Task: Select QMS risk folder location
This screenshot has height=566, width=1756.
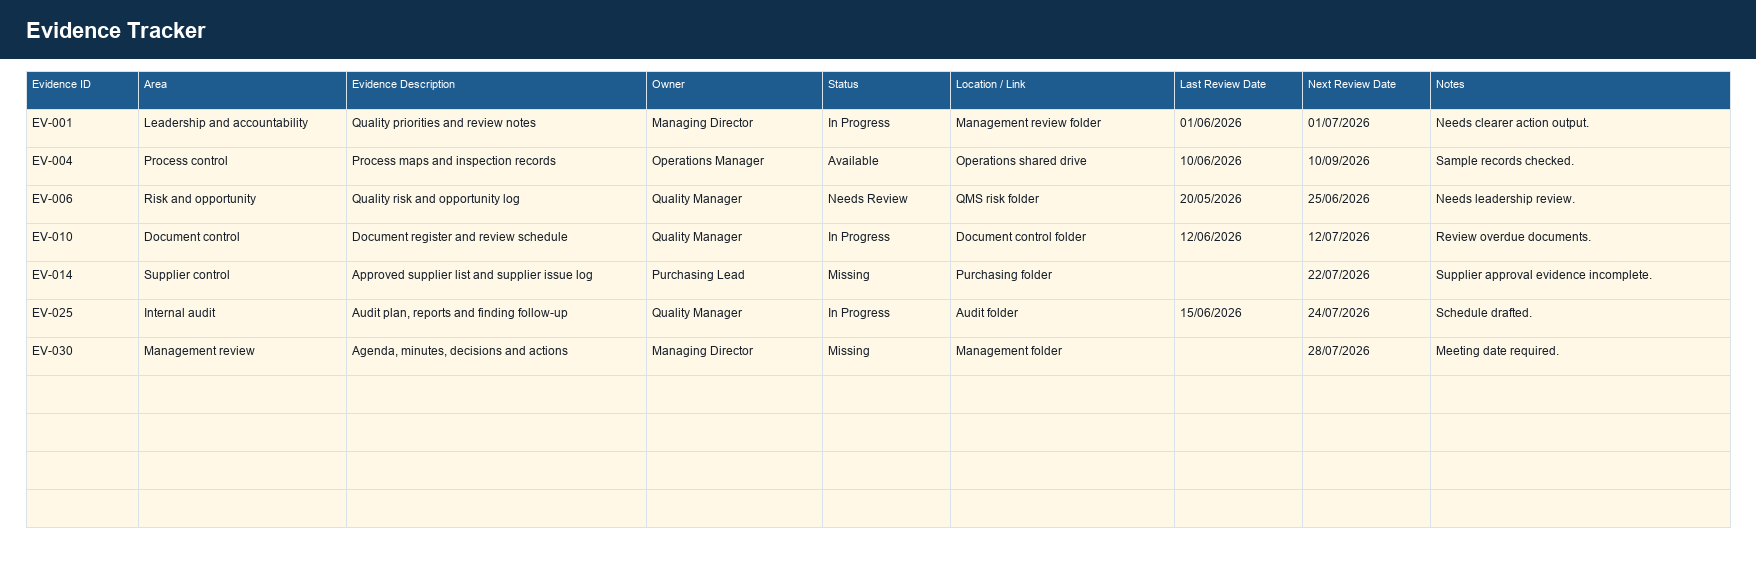Action: 1062,204
